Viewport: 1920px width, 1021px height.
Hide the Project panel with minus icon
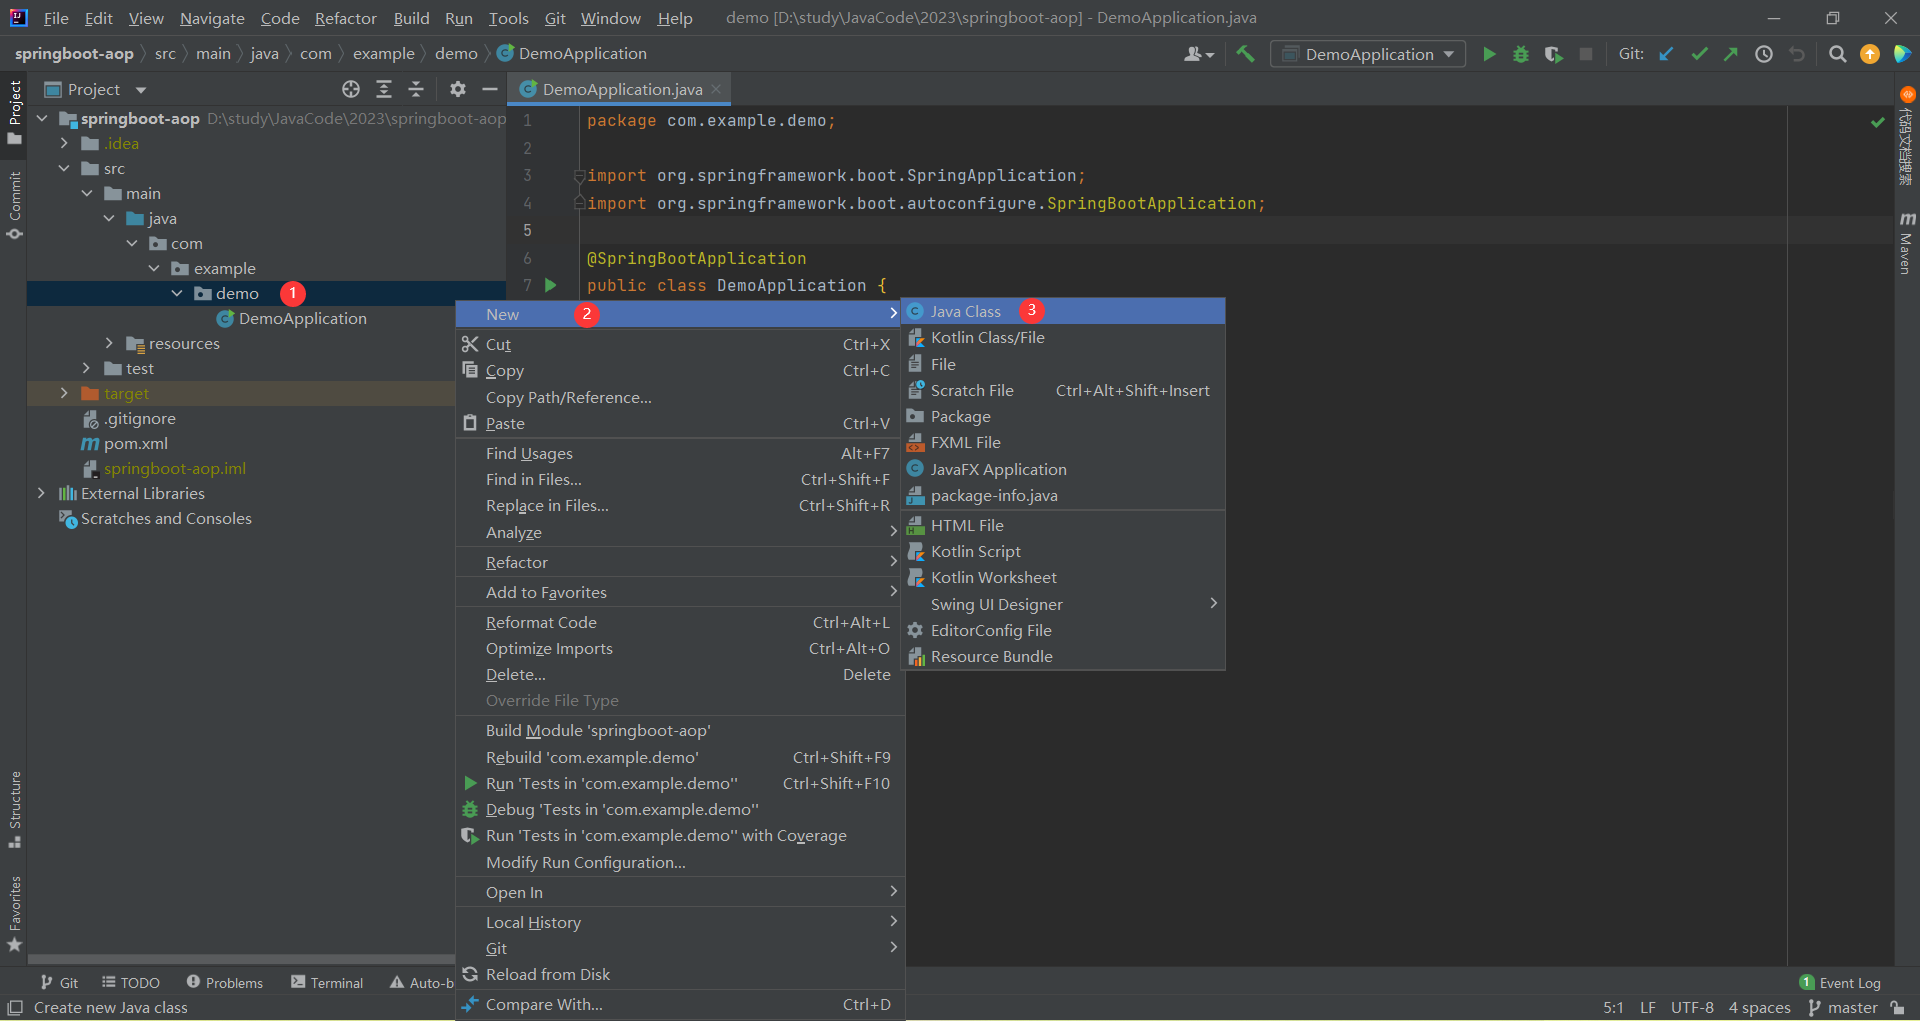pos(490,89)
